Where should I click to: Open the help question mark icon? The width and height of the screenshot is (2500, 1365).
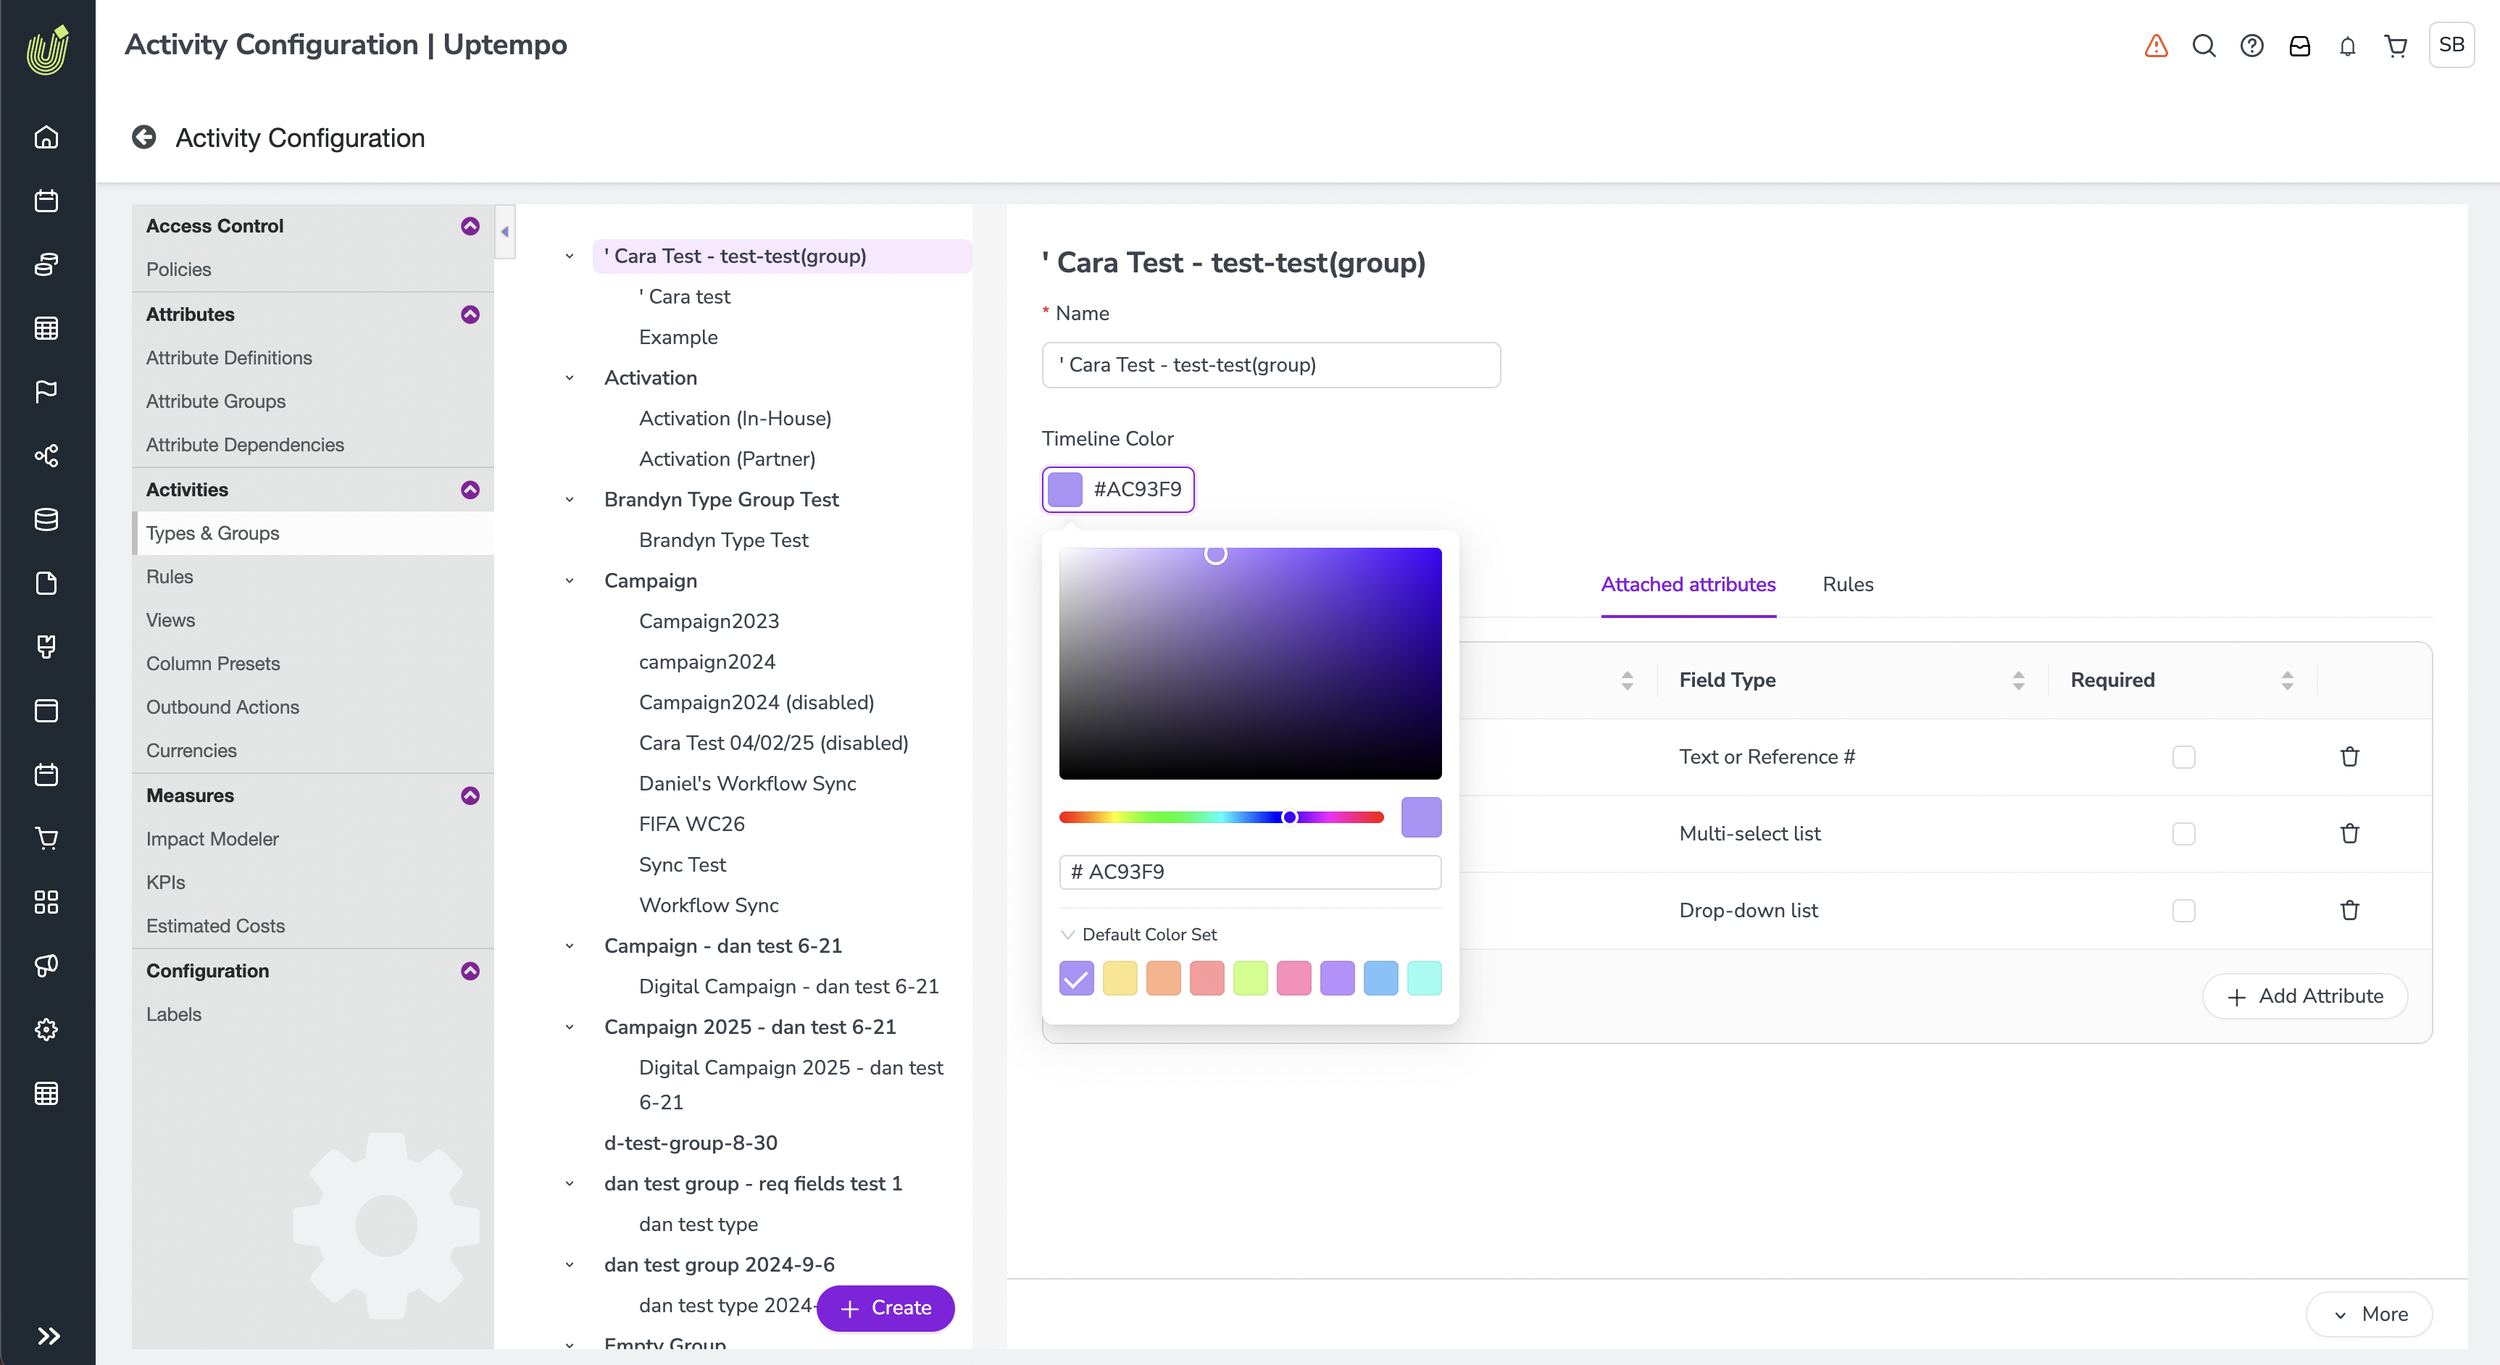[2252, 46]
